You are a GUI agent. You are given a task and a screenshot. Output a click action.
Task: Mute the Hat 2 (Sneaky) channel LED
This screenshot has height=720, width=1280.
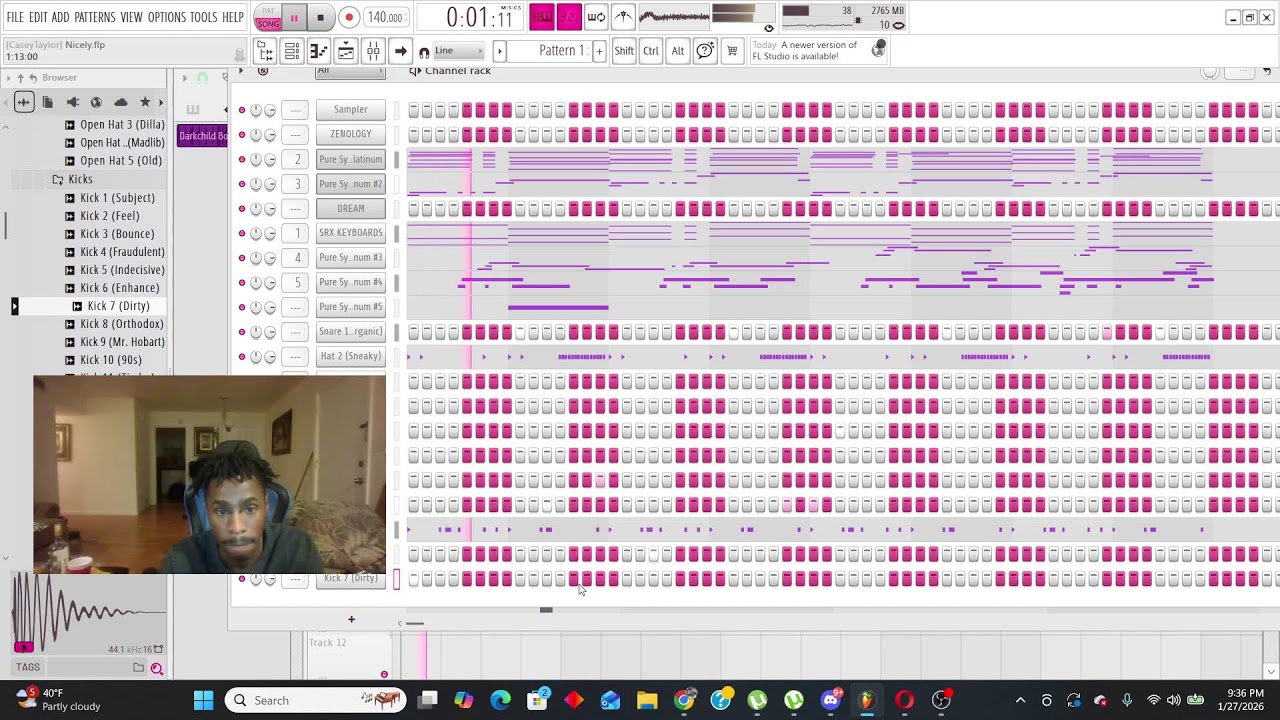(x=242, y=357)
